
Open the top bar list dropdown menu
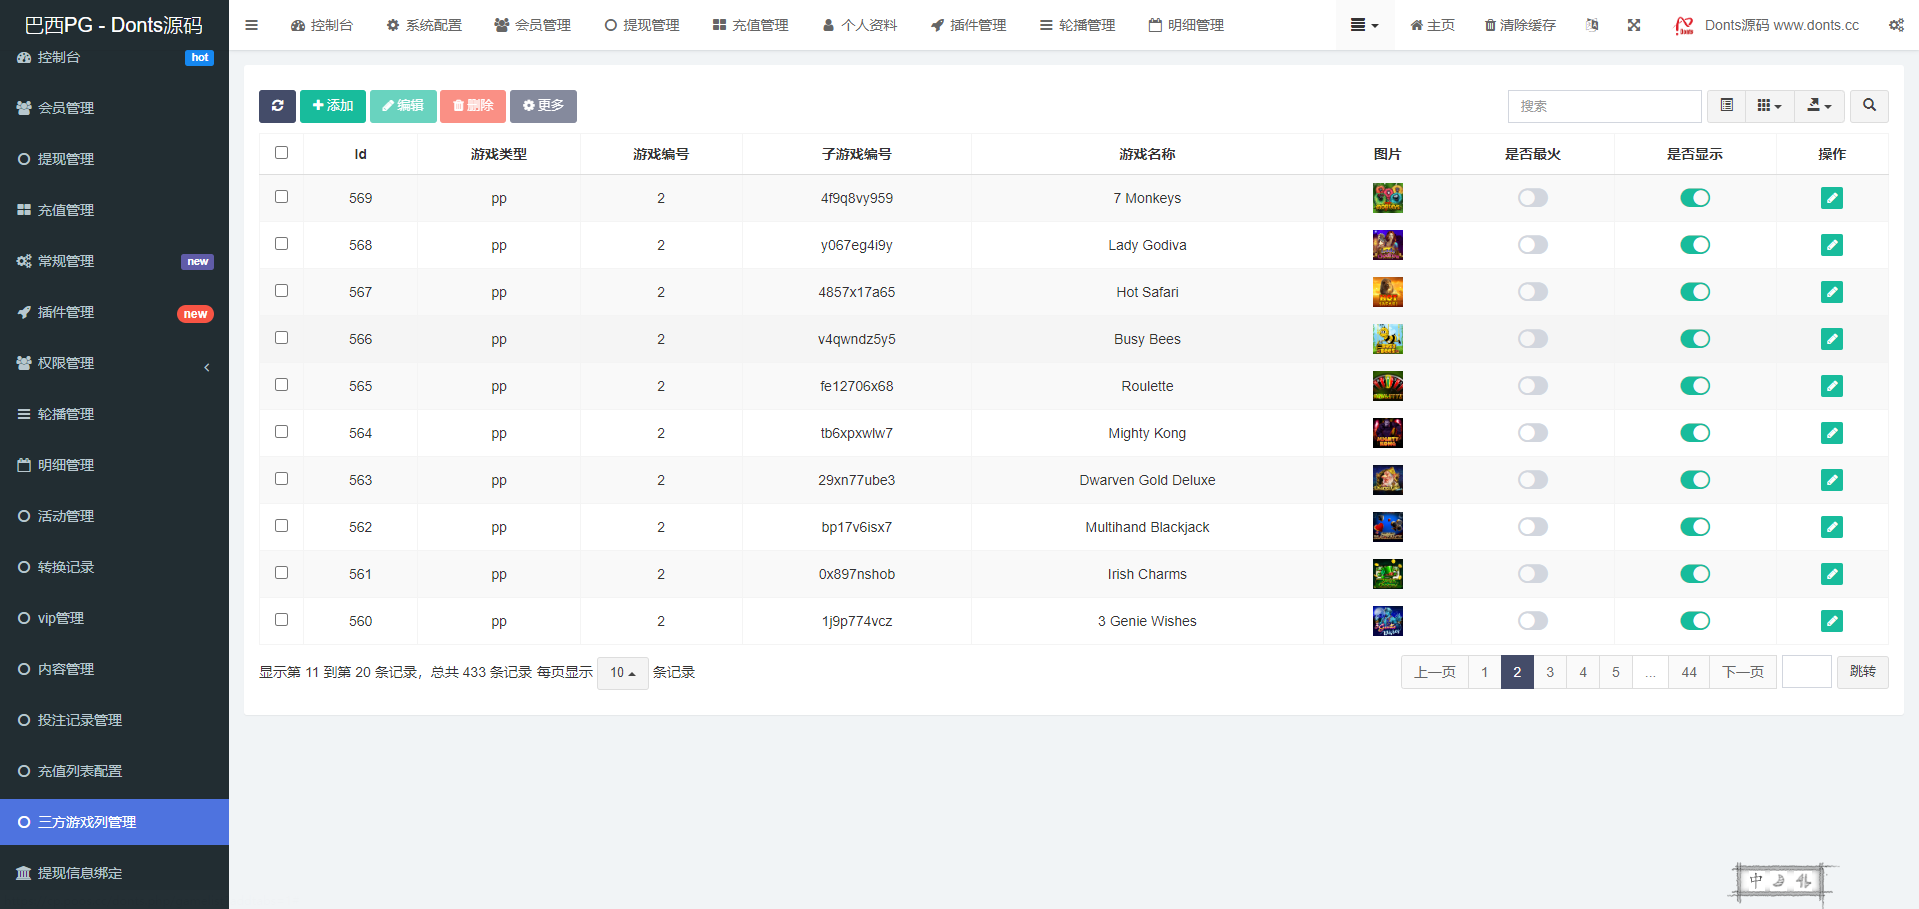[1364, 25]
